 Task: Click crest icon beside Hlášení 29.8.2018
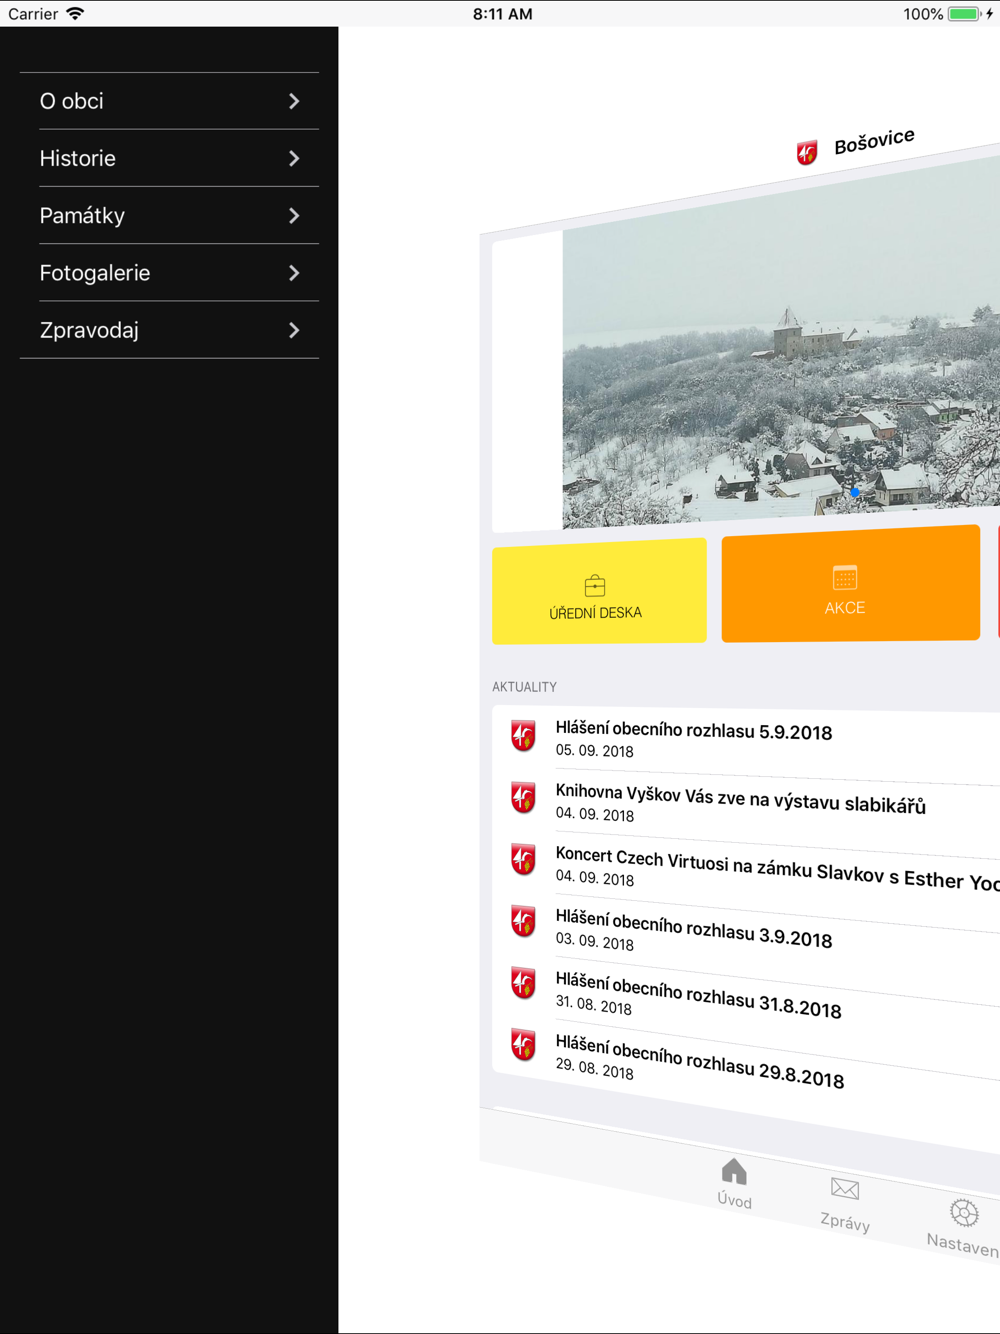tap(523, 1046)
